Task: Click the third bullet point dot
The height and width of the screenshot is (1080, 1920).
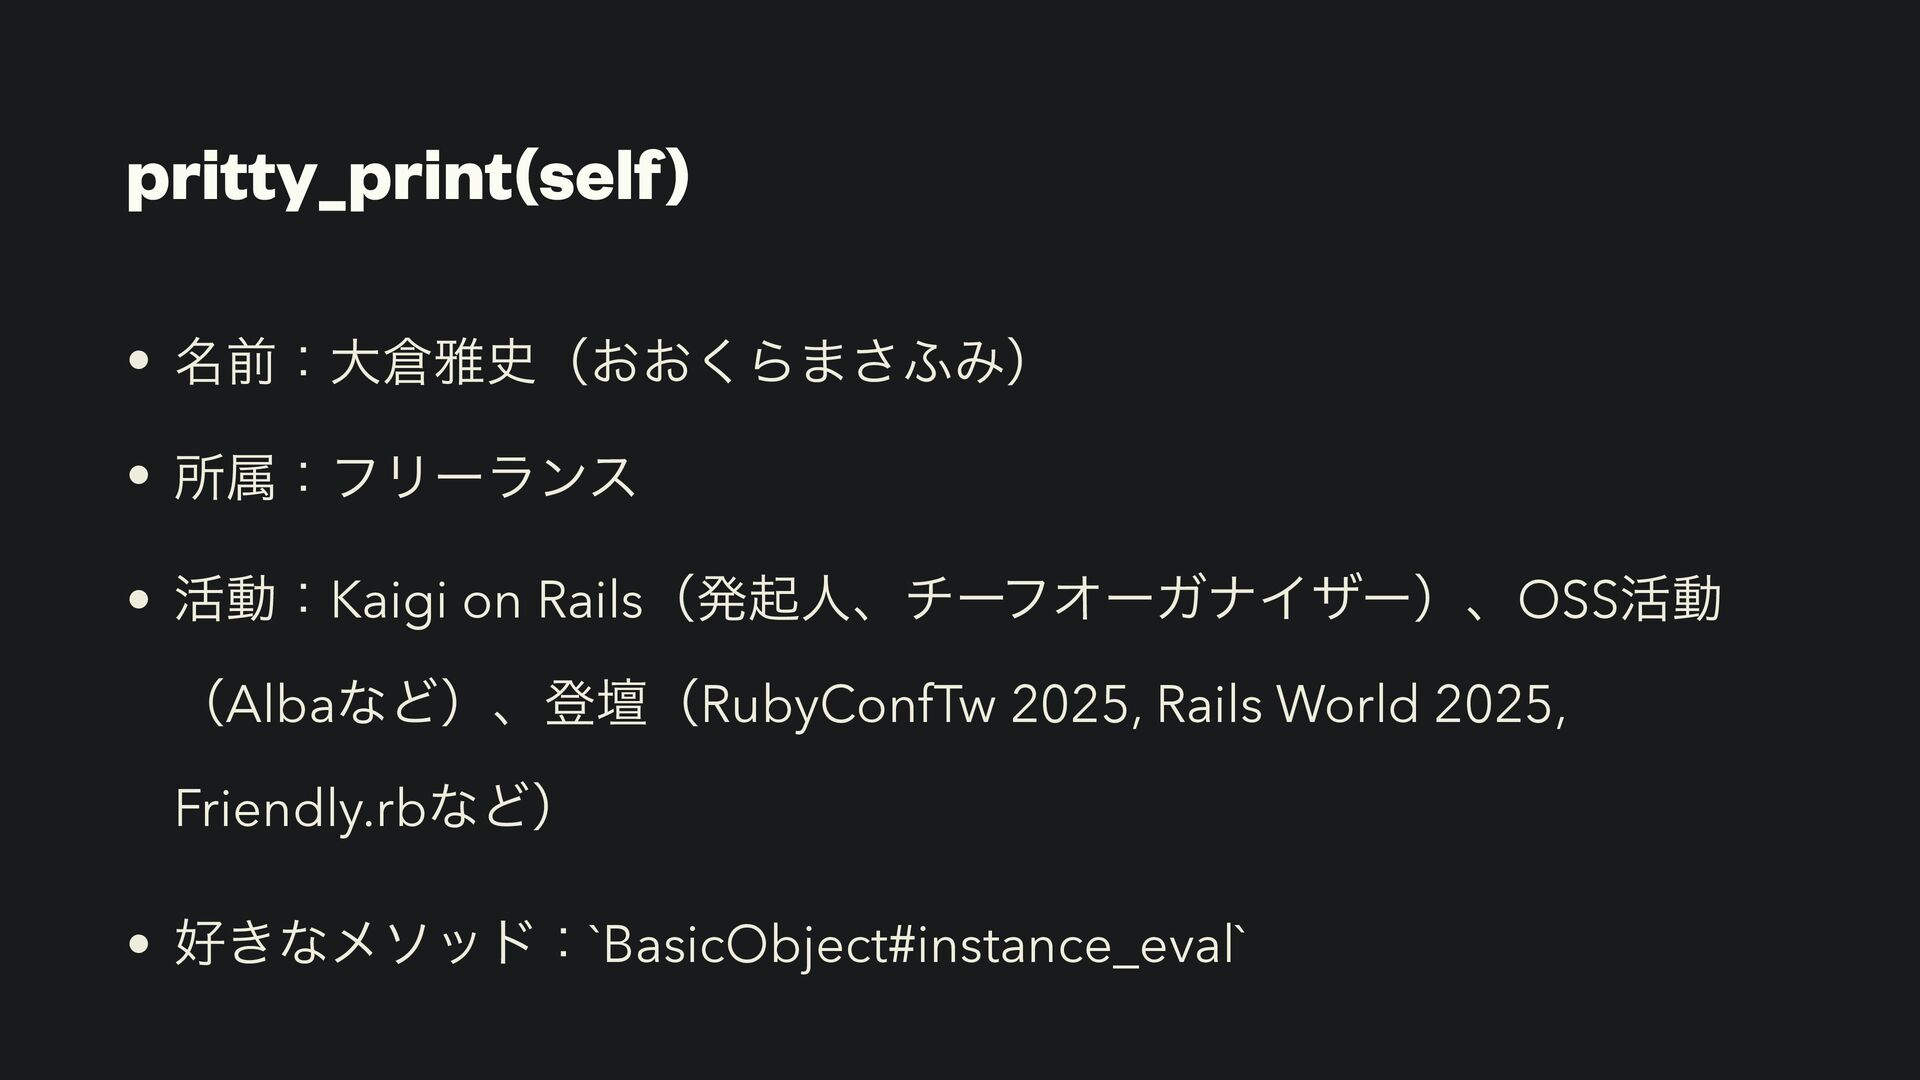Action: pos(138,600)
